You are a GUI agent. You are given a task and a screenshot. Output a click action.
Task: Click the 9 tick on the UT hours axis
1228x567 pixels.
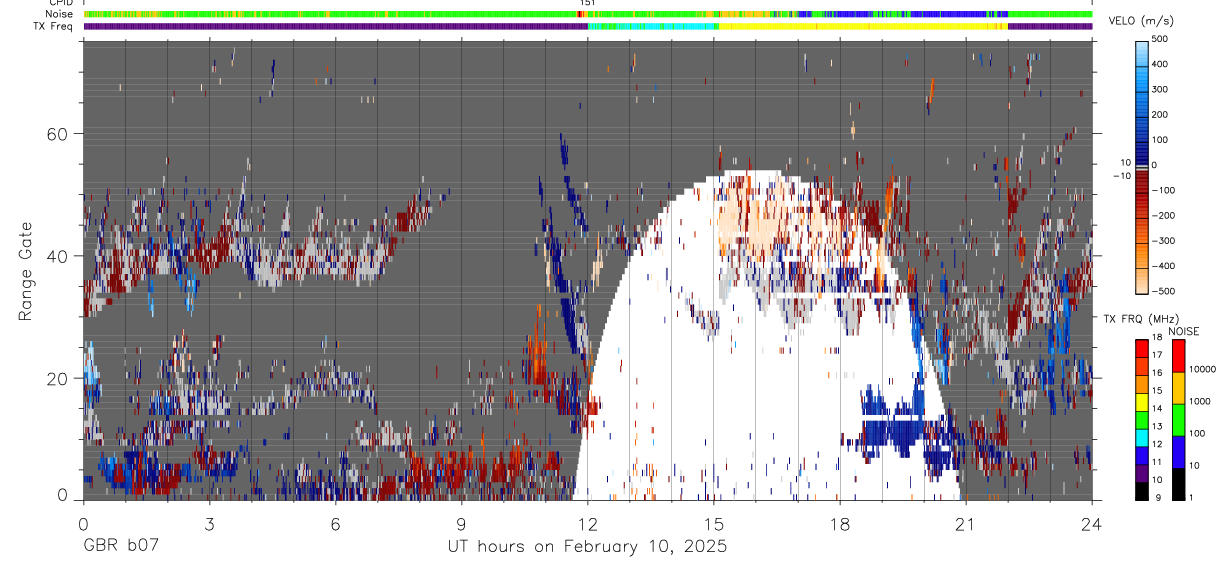coord(461,523)
